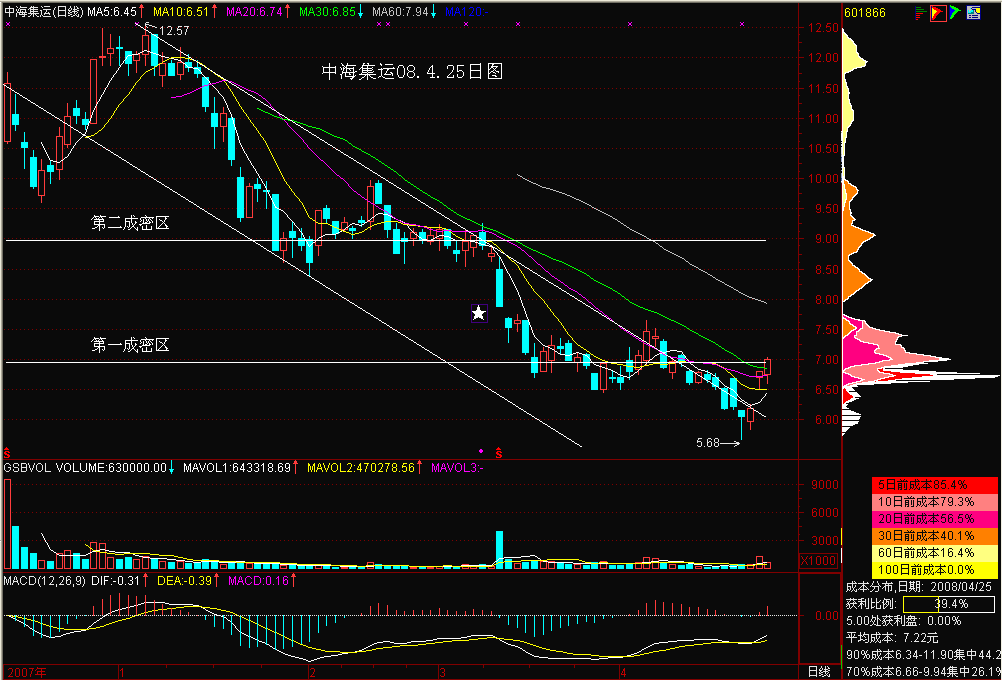Click the 100-day cost 0.0% yellow swatch
Image resolution: width=1002 pixels, height=680 pixels.
click(x=935, y=569)
